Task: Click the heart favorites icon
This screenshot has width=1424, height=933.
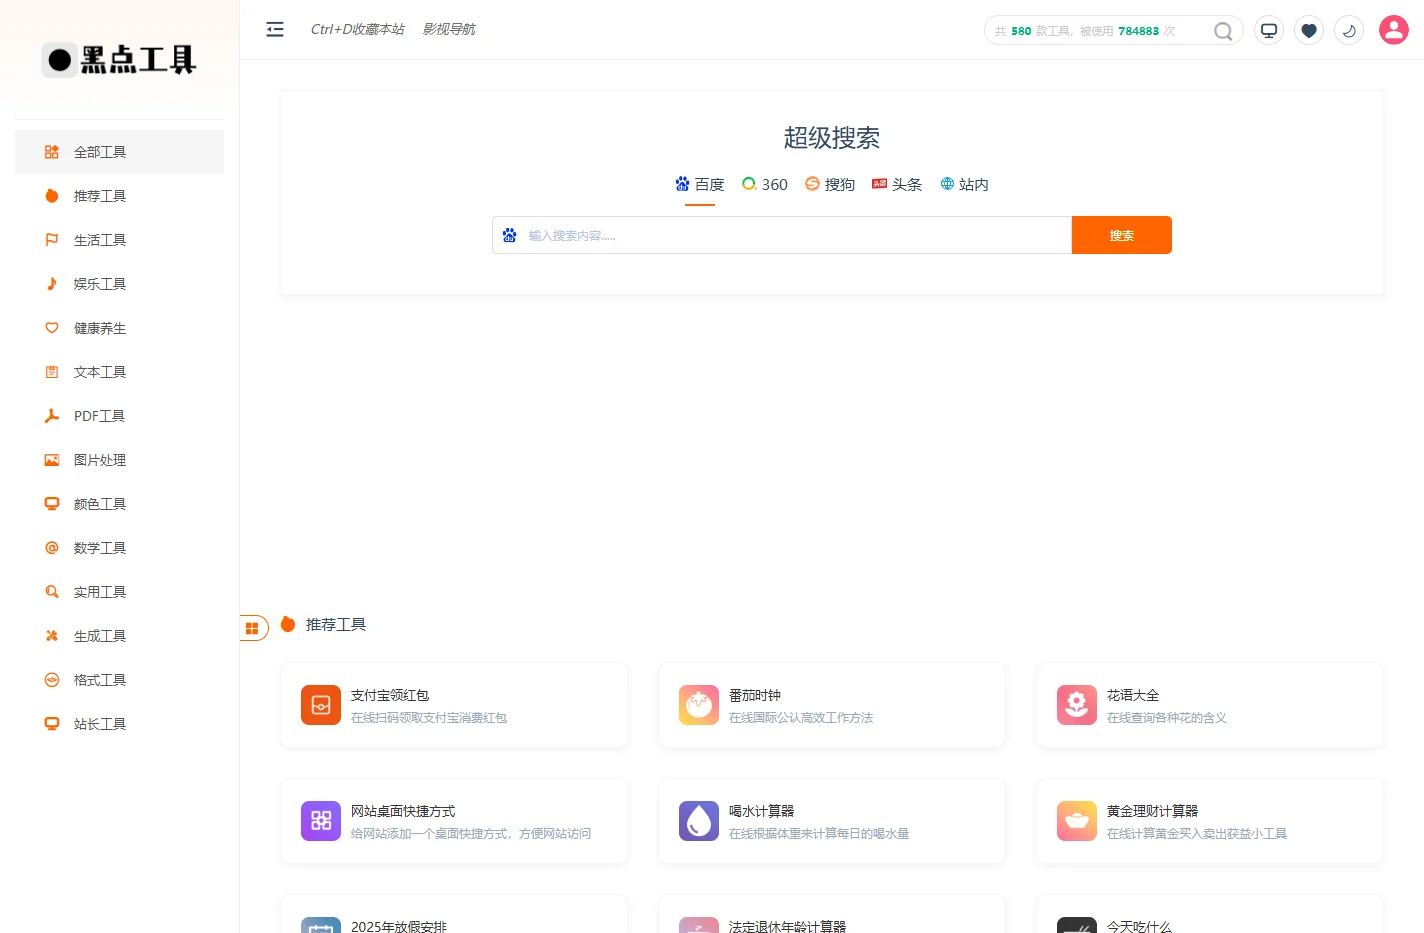Action: click(1309, 30)
